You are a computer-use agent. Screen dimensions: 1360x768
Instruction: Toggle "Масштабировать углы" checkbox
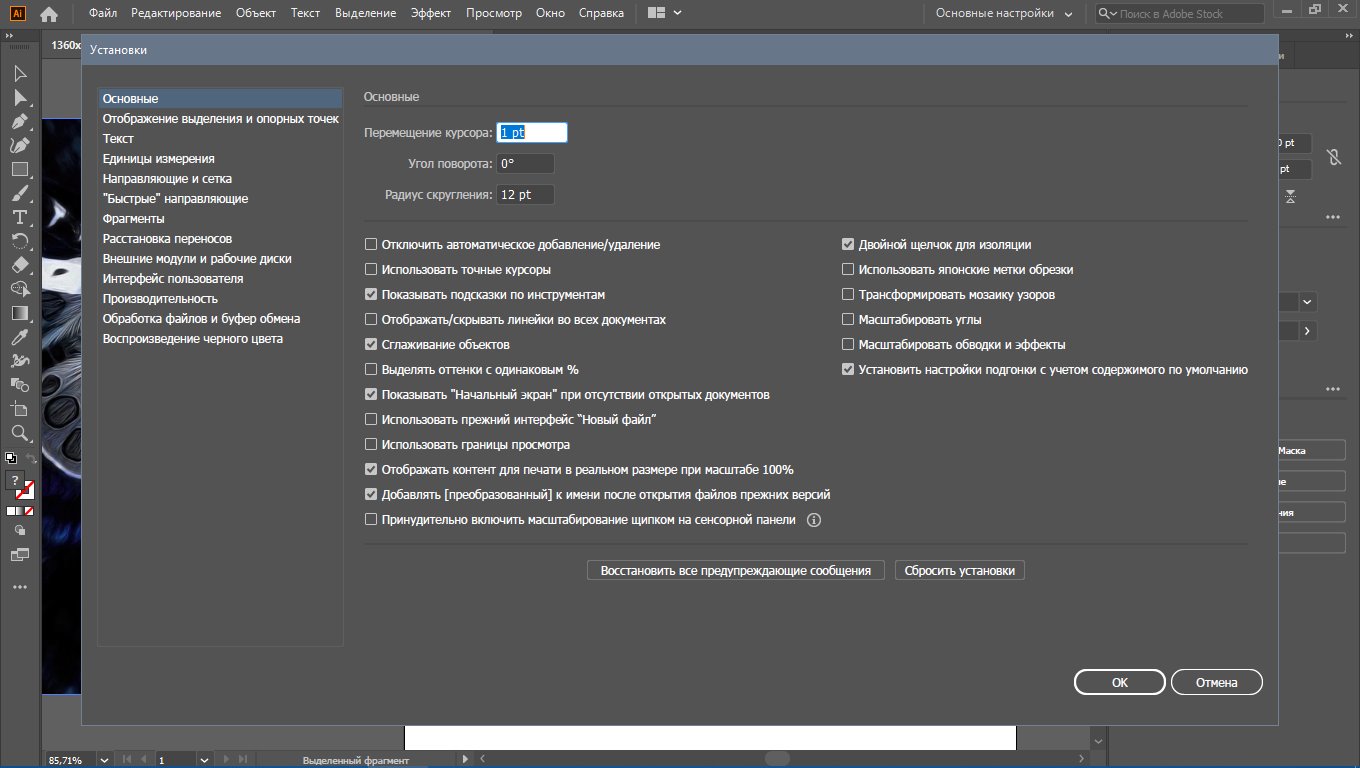point(848,320)
